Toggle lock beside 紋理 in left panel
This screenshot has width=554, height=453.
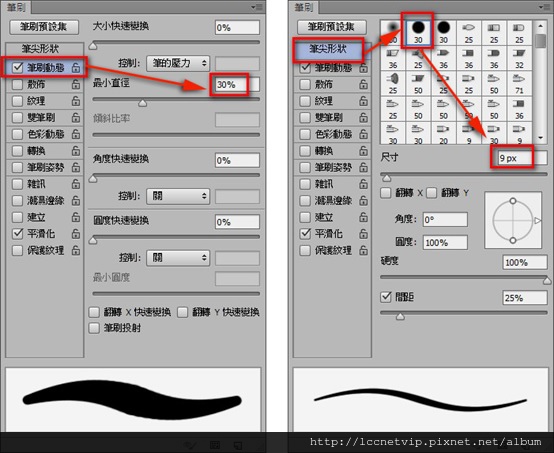(76, 101)
